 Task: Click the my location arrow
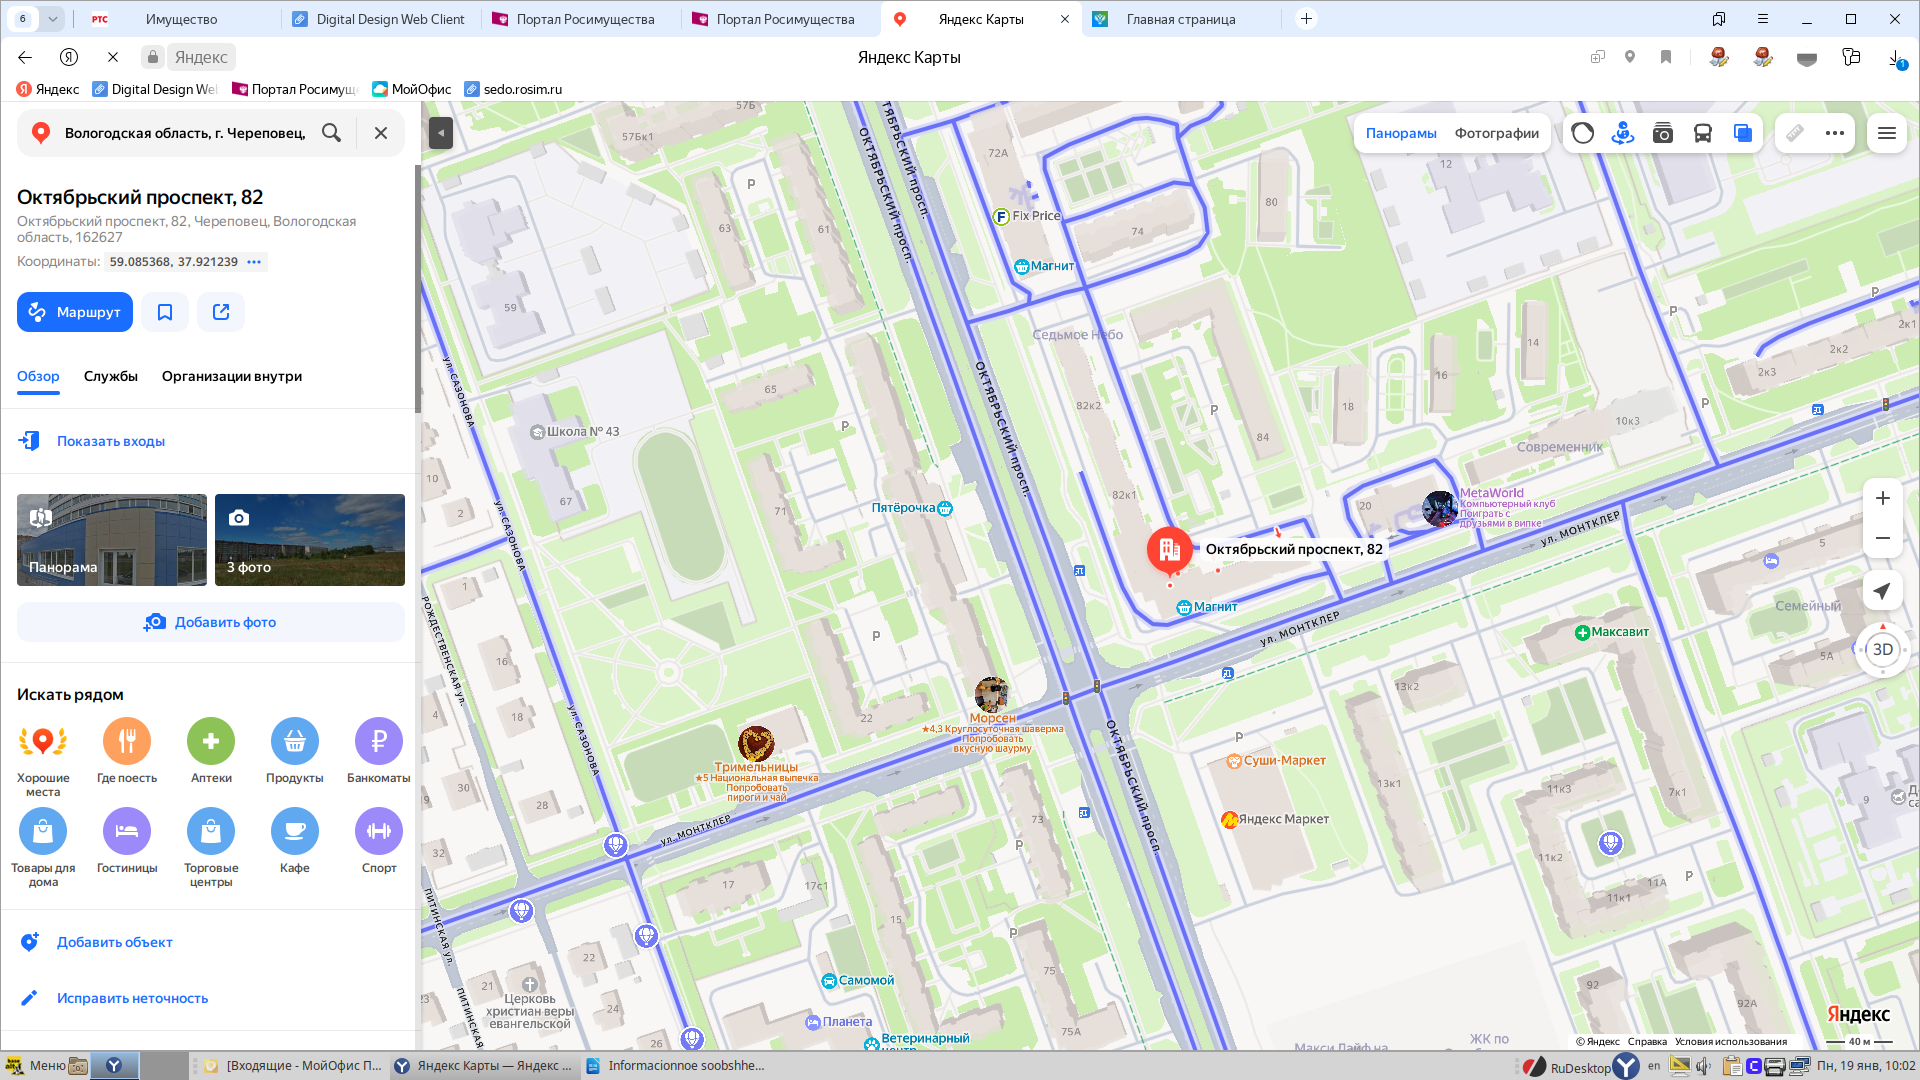[x=1882, y=591]
